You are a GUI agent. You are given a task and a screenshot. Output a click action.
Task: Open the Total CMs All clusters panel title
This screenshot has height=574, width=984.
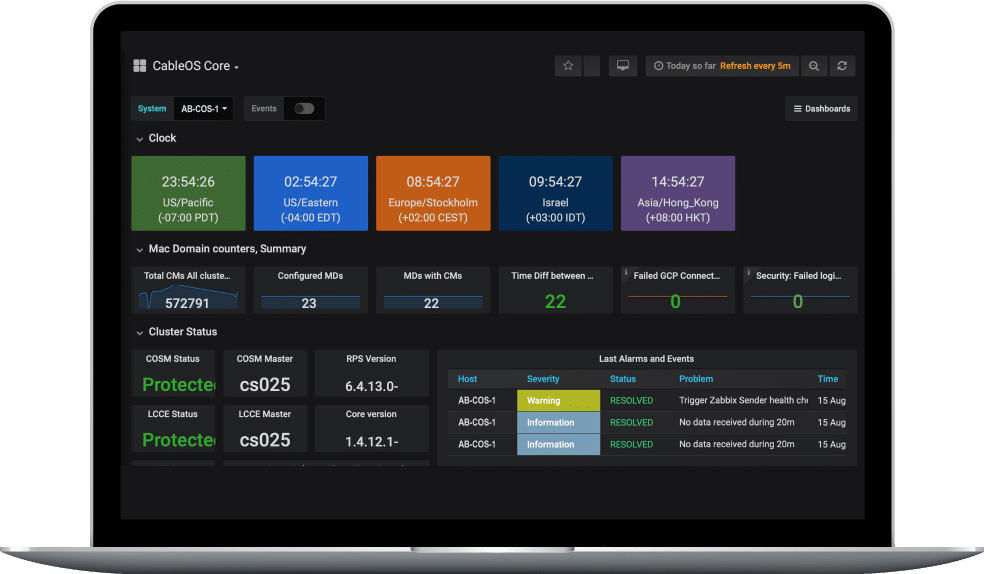tap(187, 276)
